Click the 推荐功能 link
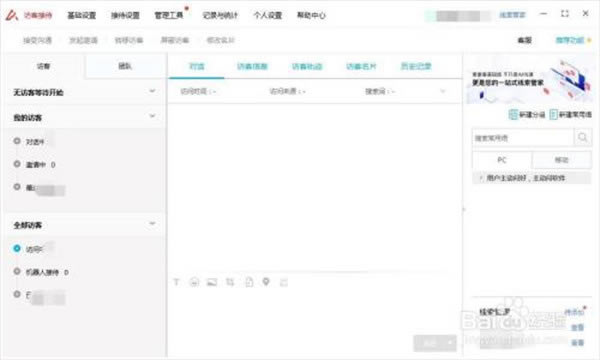The width and height of the screenshot is (600, 360). coord(570,40)
